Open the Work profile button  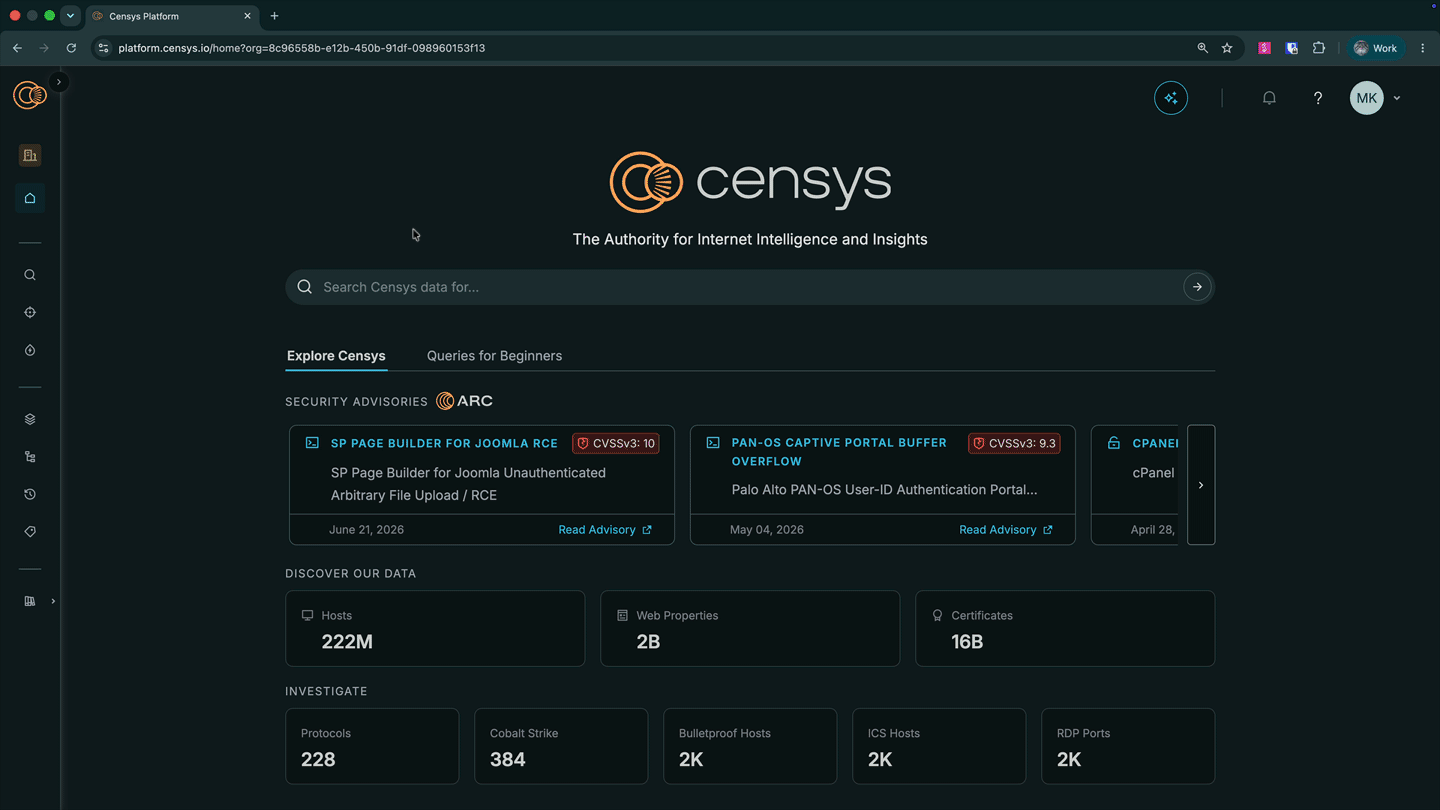[1375, 48]
